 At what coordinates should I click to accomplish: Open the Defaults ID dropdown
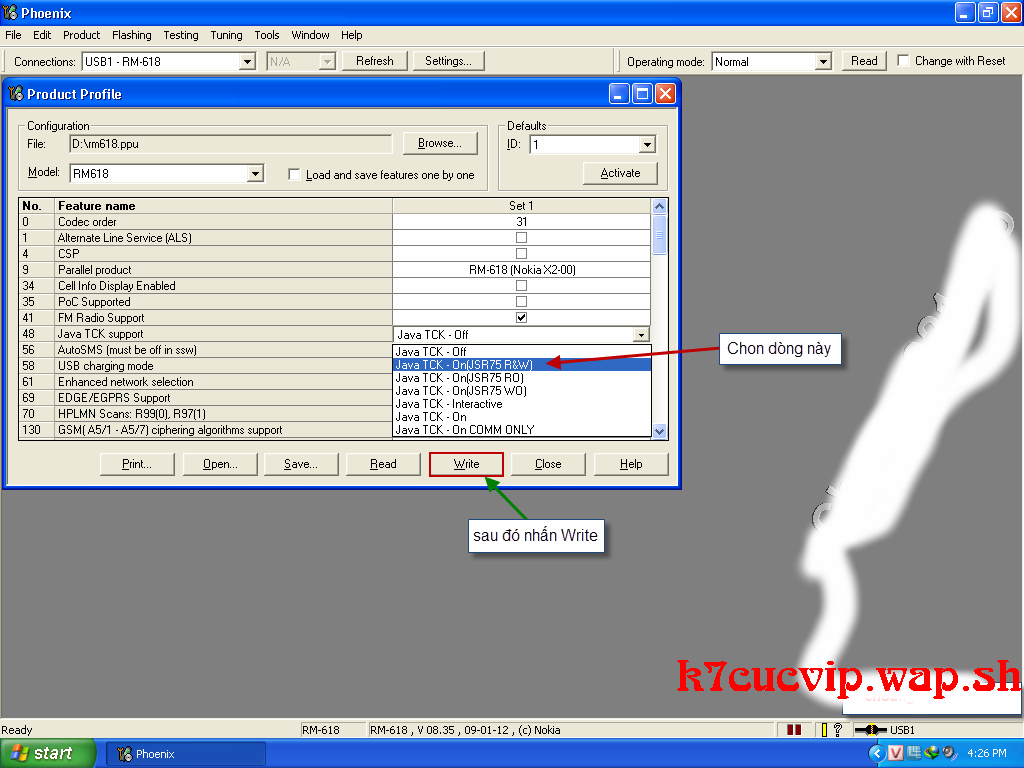(x=647, y=145)
